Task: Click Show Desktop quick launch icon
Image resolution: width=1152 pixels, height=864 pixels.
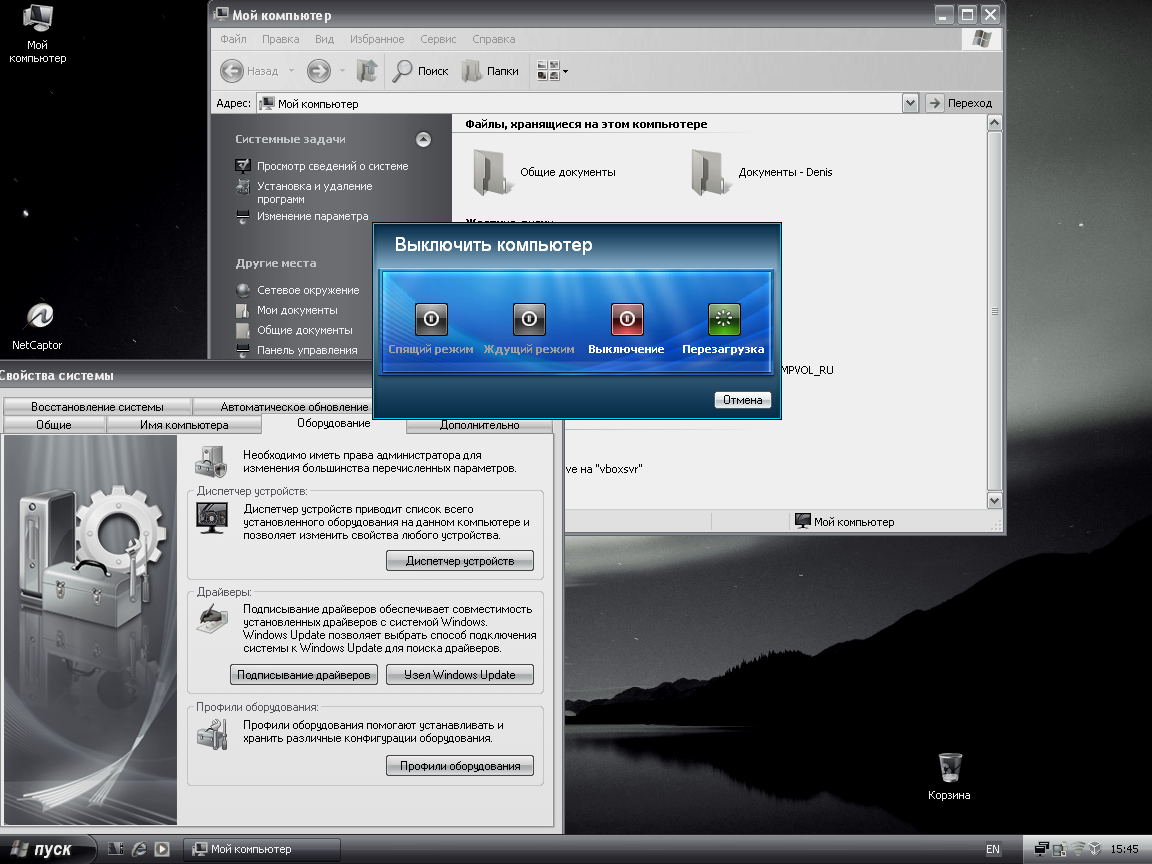Action: 116,849
